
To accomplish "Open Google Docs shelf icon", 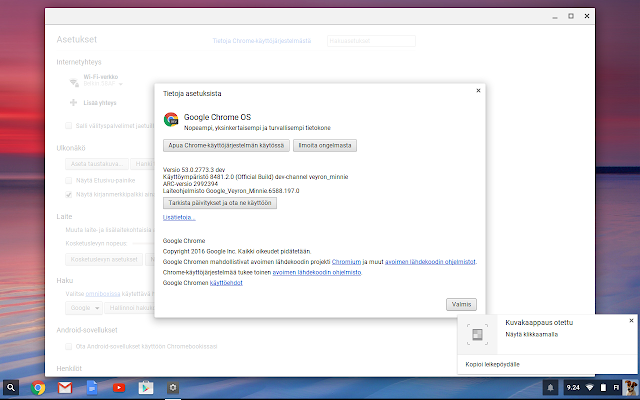I will 92,387.
